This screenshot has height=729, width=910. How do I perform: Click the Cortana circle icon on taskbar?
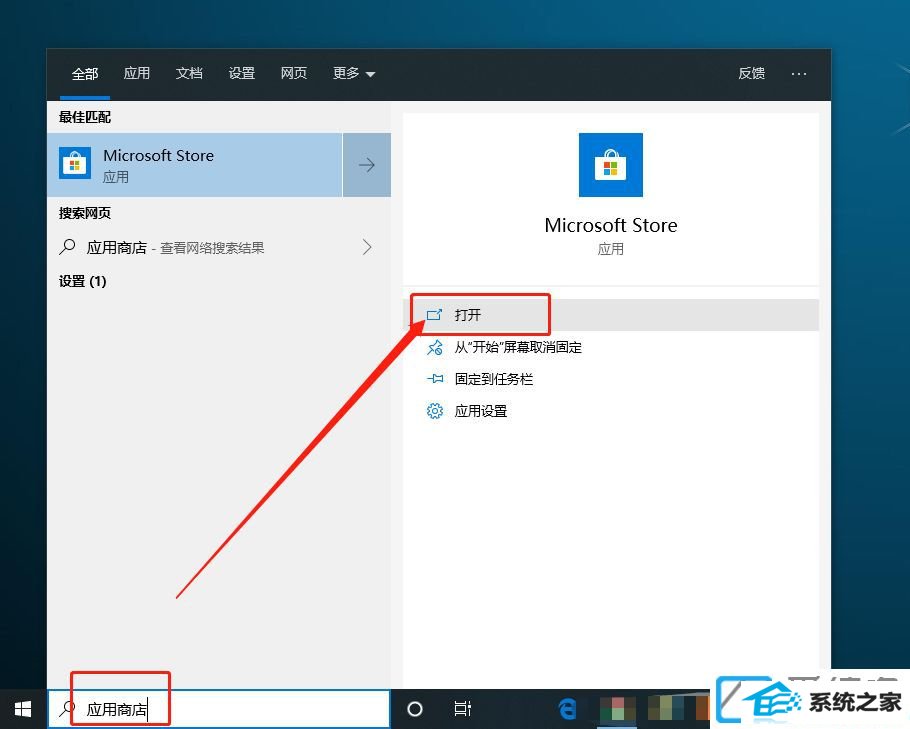point(415,709)
